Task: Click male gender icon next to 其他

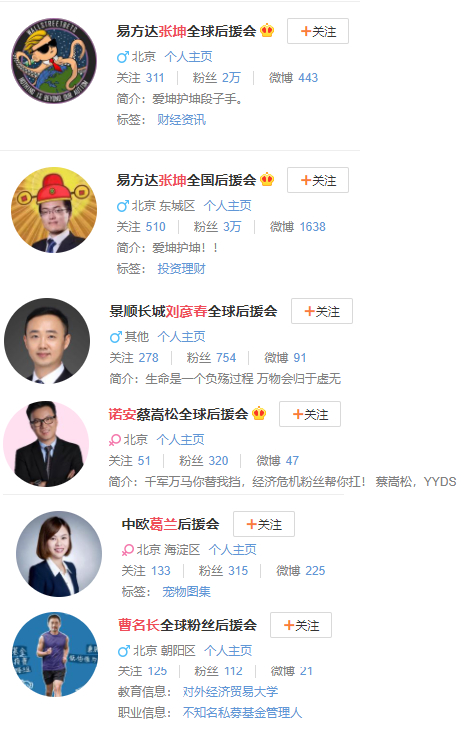Action: coord(115,337)
